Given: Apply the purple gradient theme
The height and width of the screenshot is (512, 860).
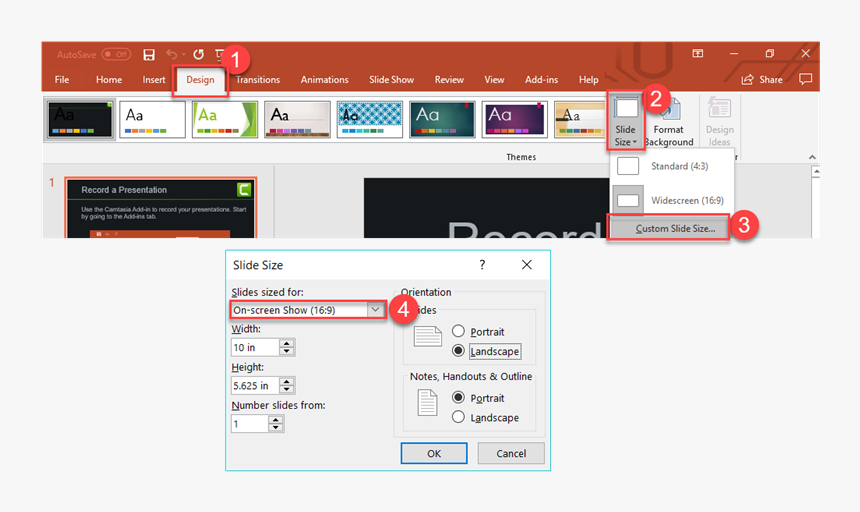Looking at the screenshot, I should [514, 119].
